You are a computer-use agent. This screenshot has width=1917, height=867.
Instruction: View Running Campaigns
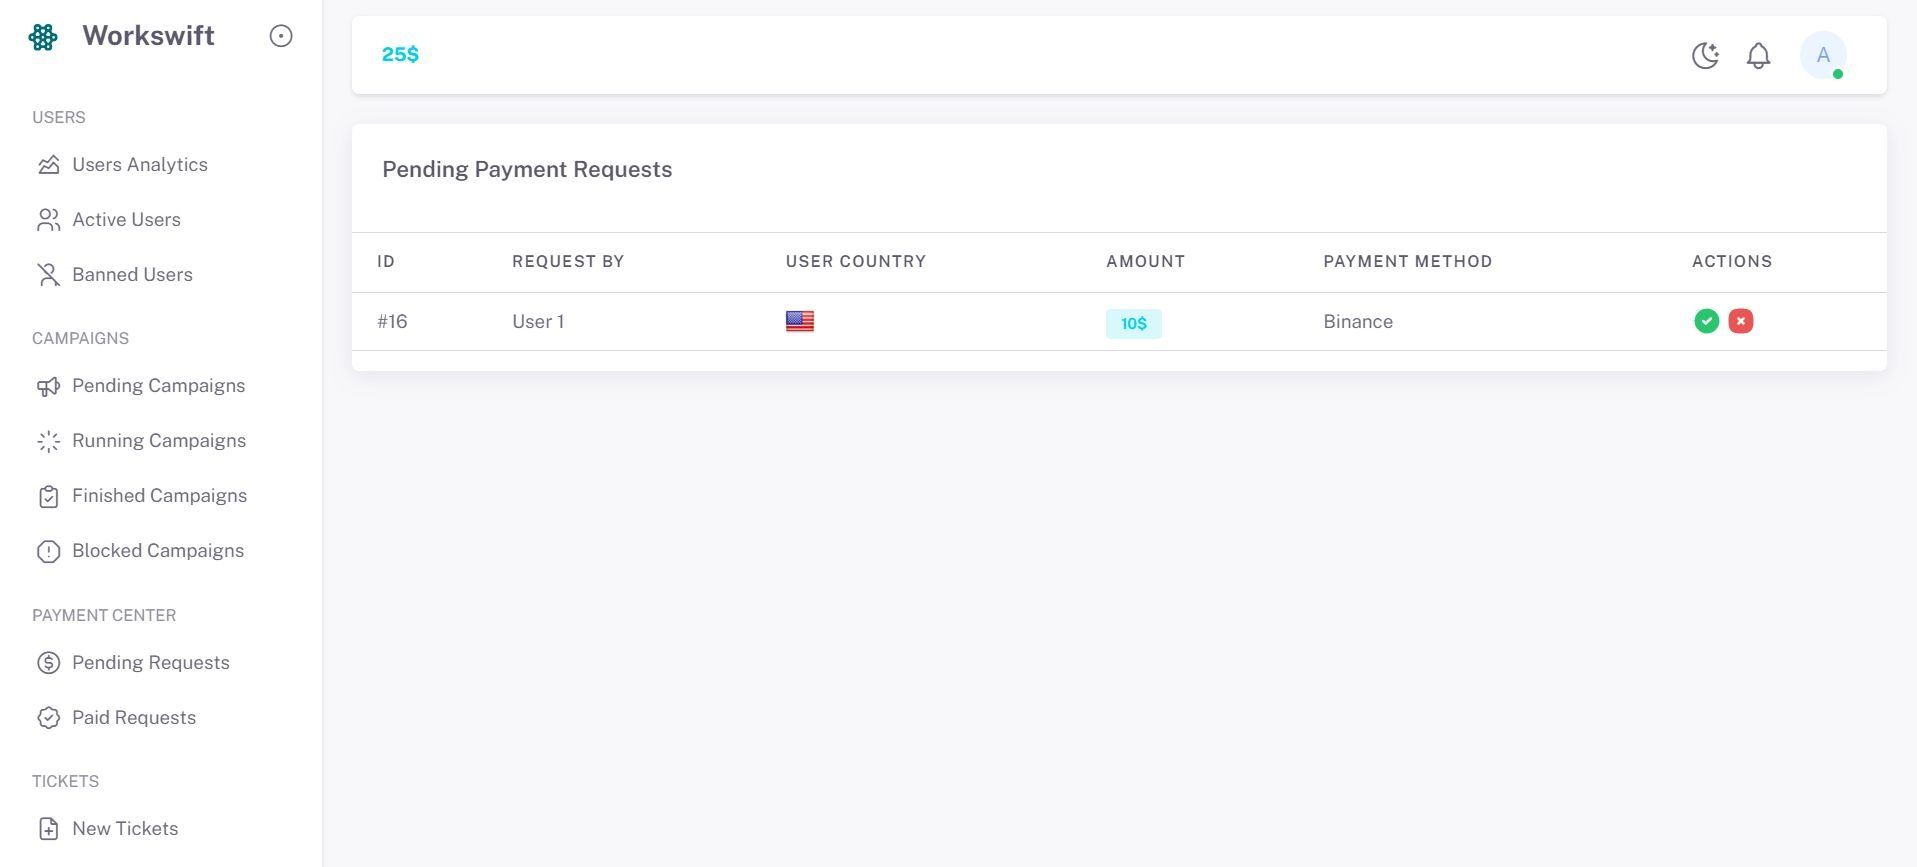pyautogui.click(x=158, y=441)
